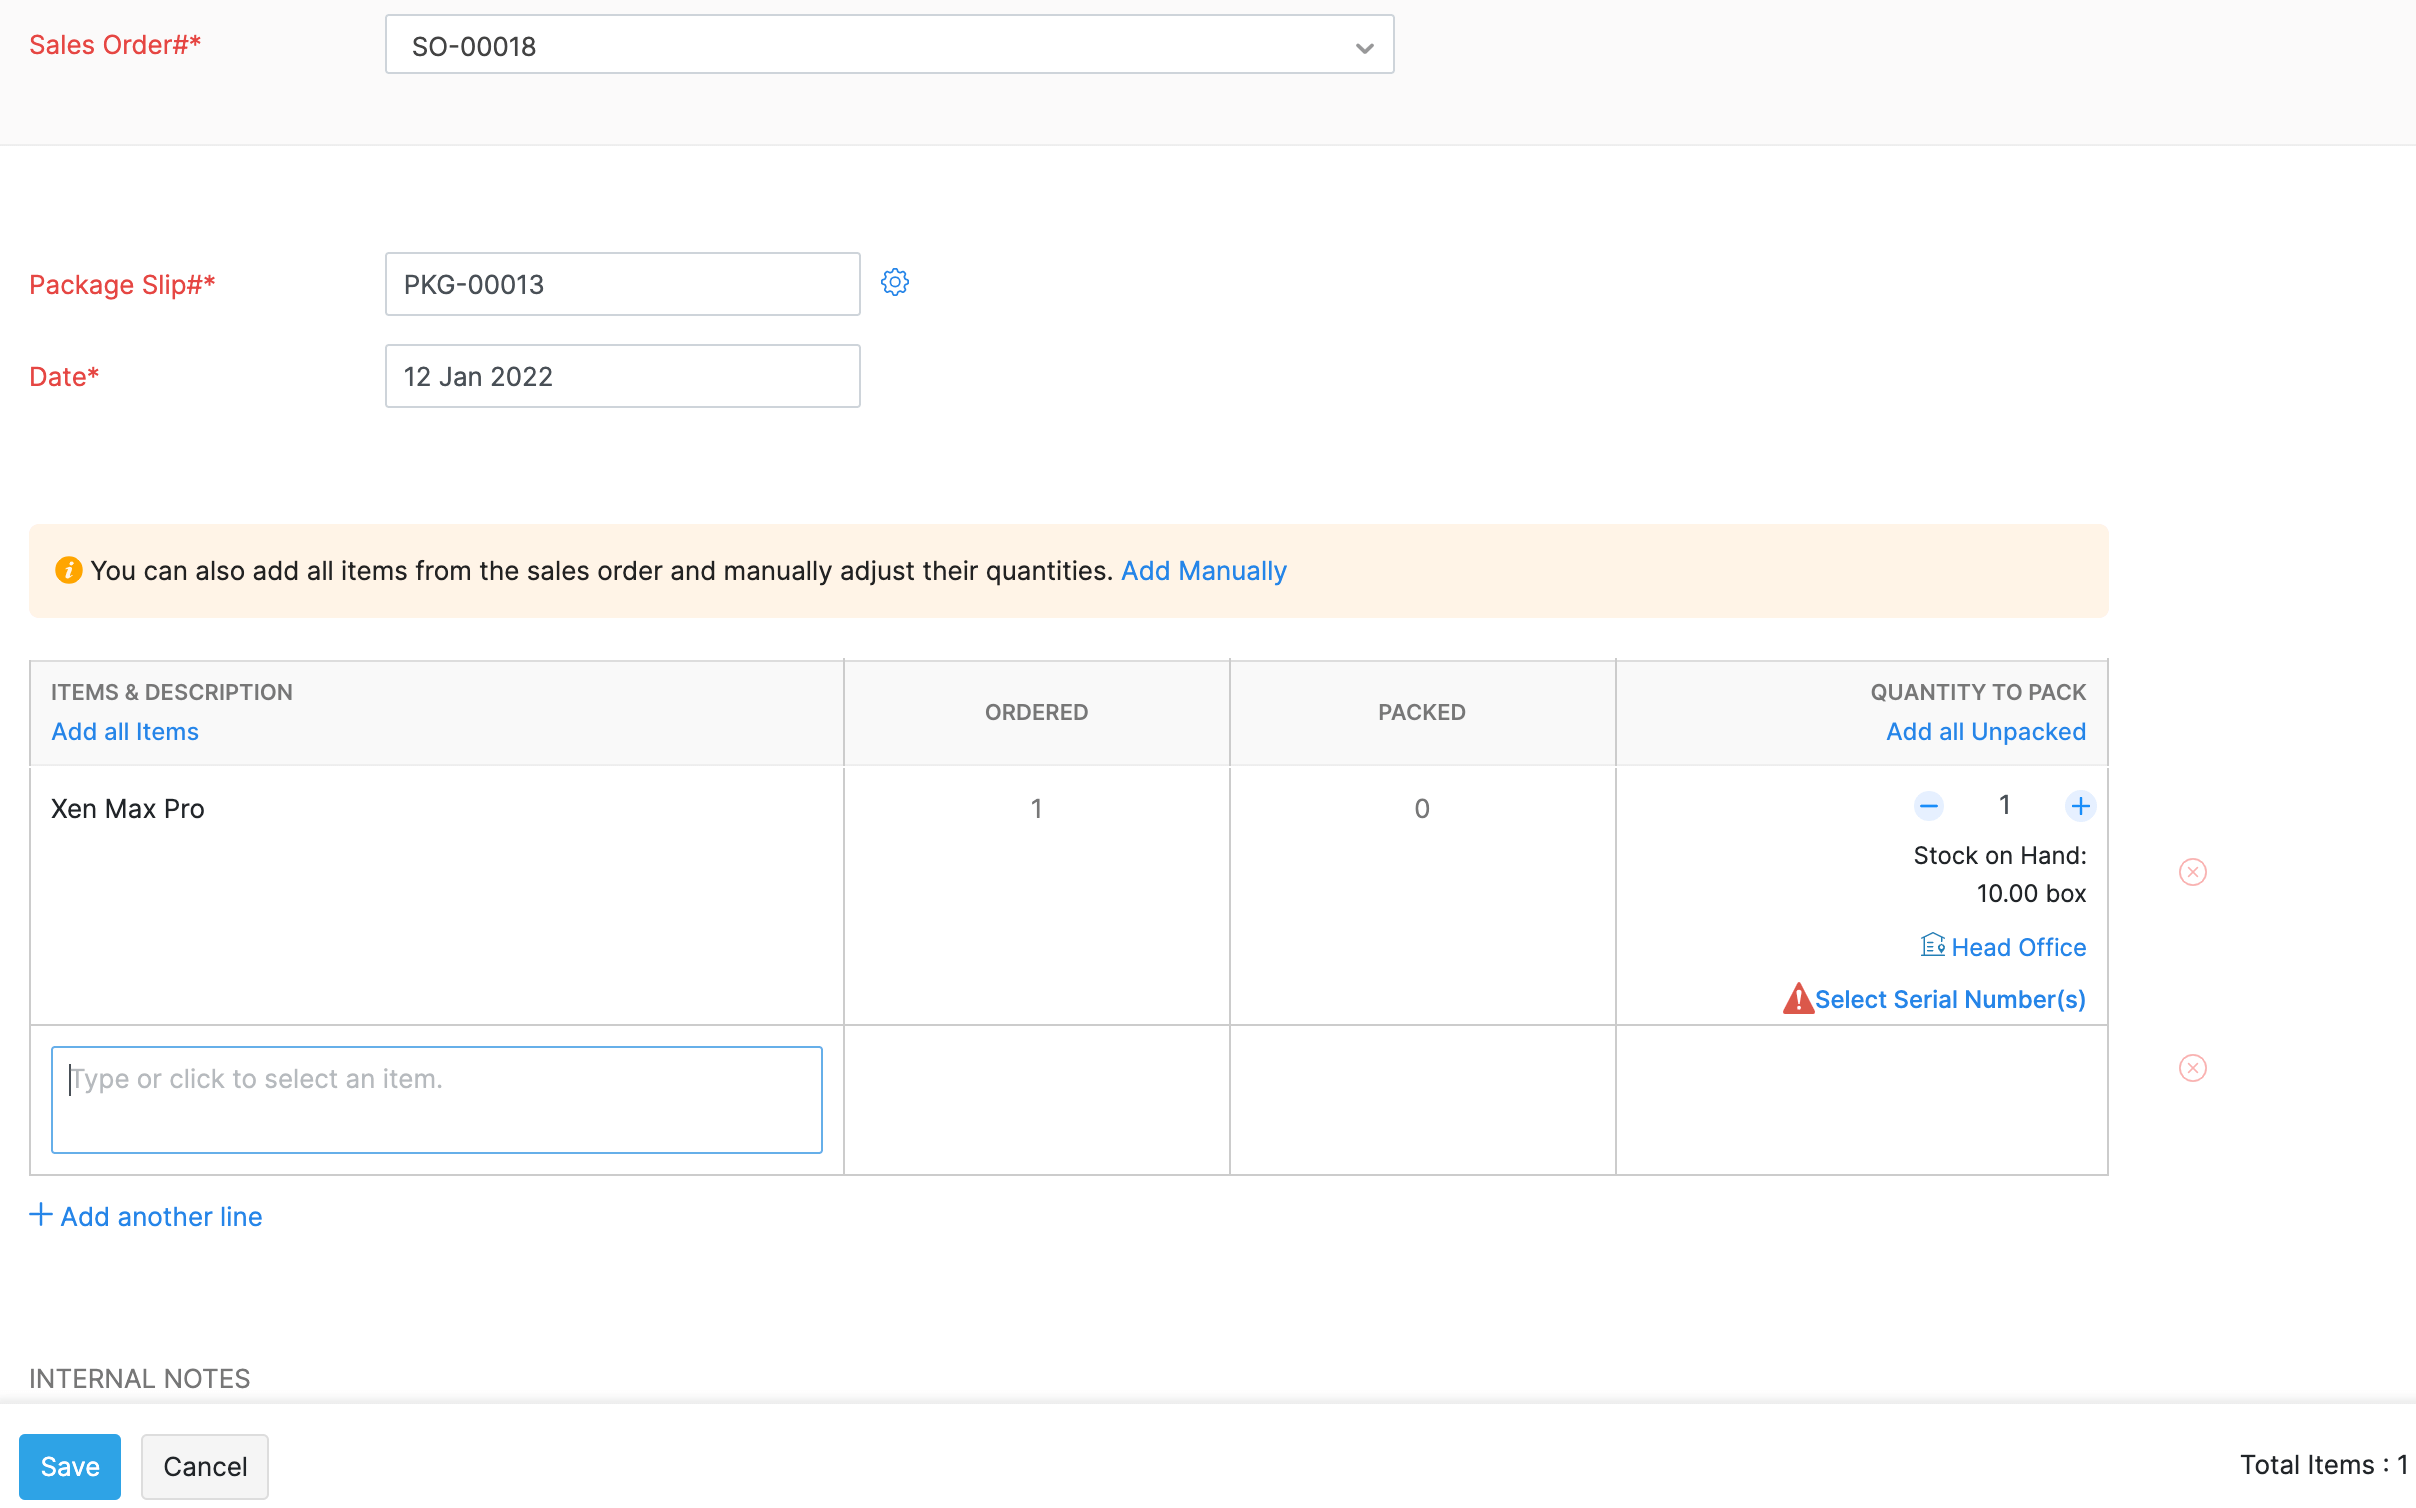The height and width of the screenshot is (1508, 2416).
Task: Decrease Quantity to Pack with minus icon
Action: coord(1929,806)
